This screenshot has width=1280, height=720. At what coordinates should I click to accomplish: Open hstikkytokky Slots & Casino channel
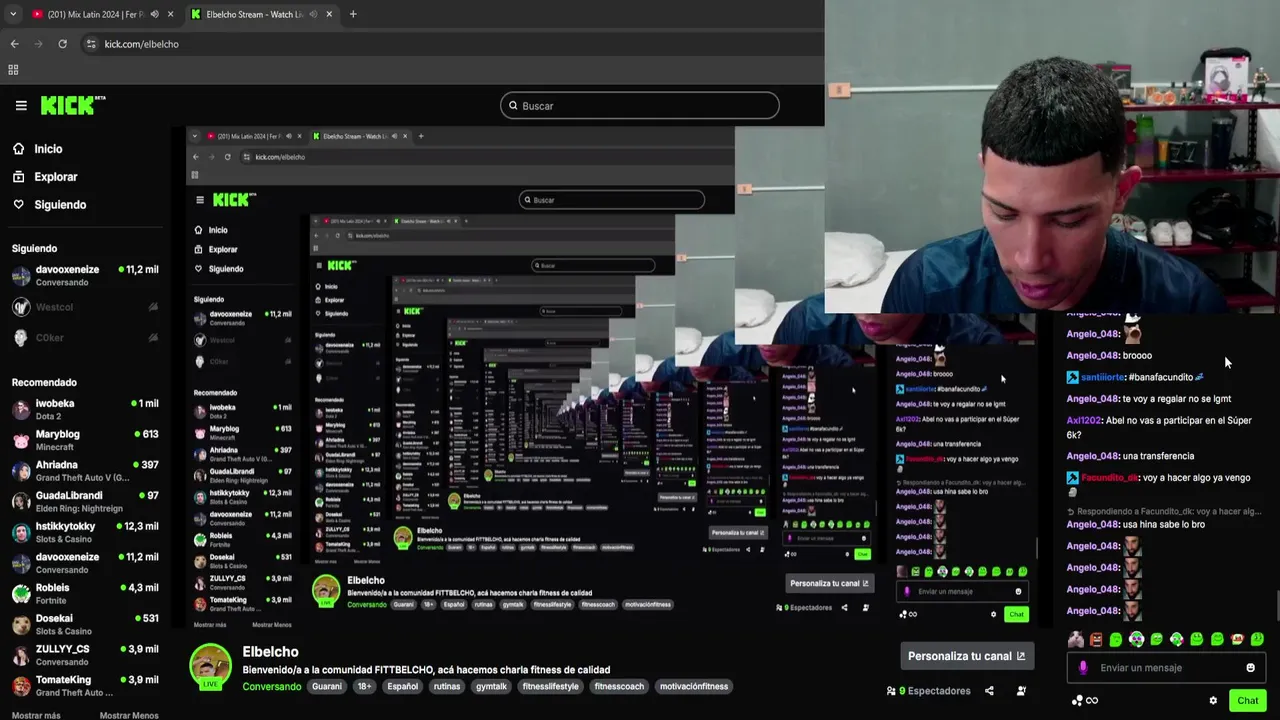coord(85,532)
